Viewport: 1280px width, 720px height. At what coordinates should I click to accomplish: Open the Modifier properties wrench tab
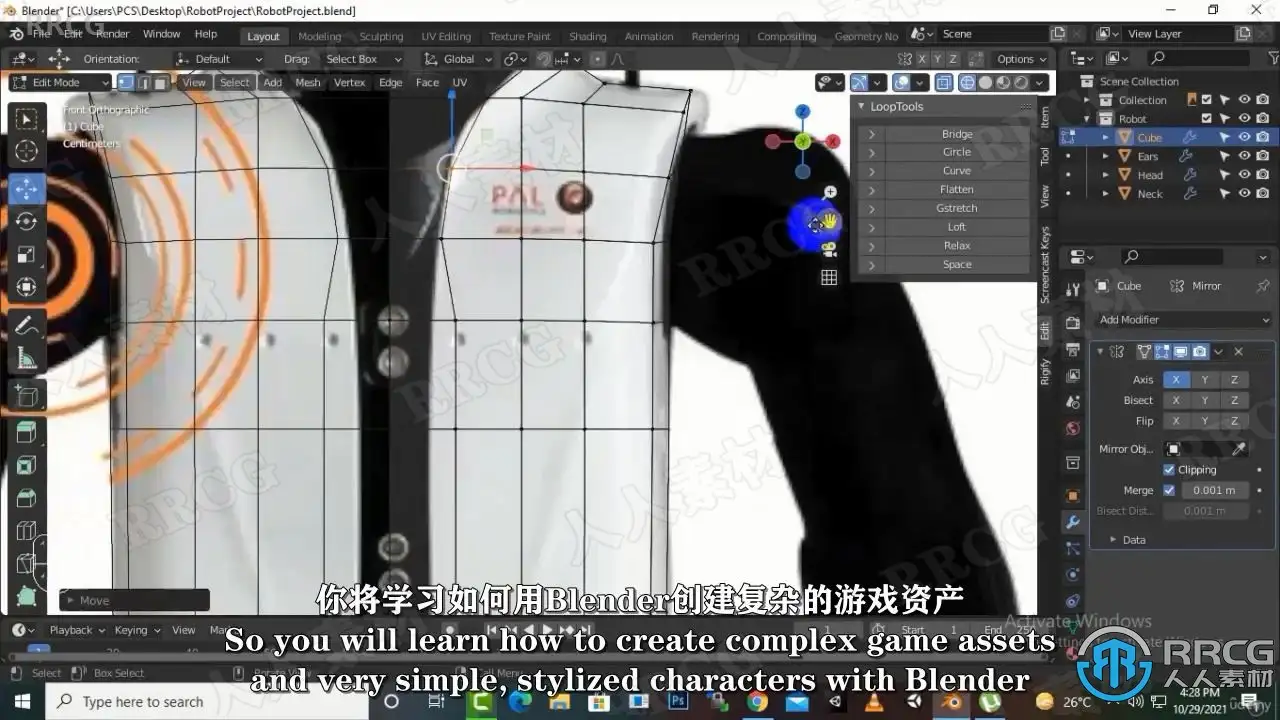1073,522
